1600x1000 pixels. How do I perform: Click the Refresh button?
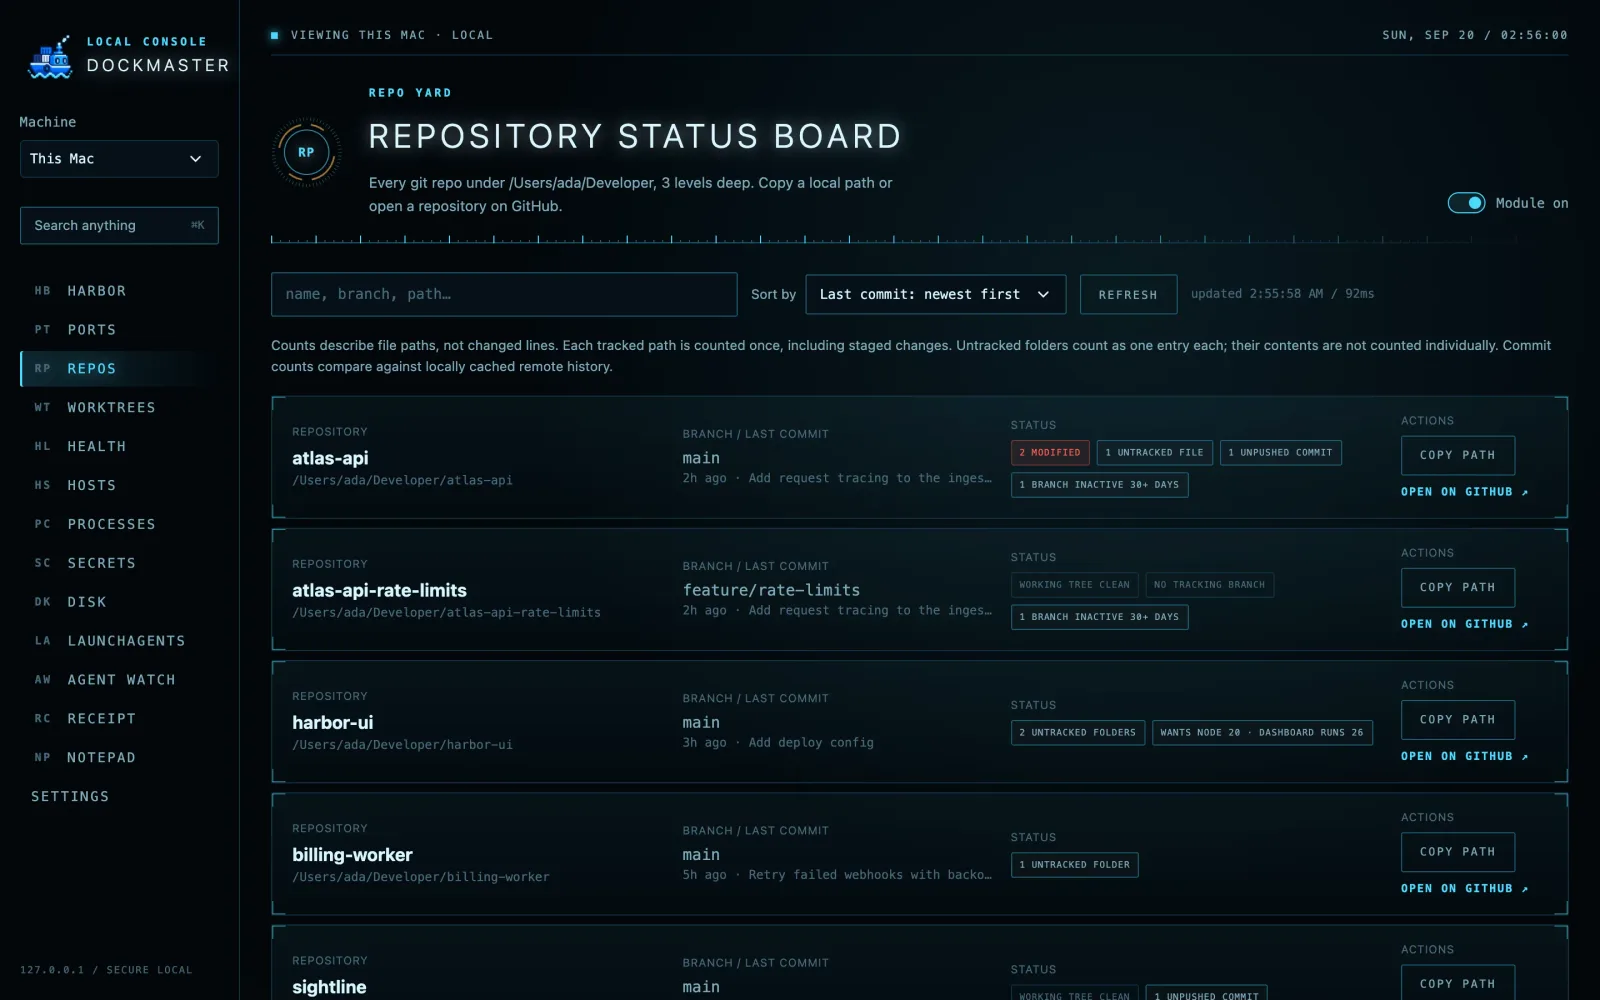[1128, 295]
